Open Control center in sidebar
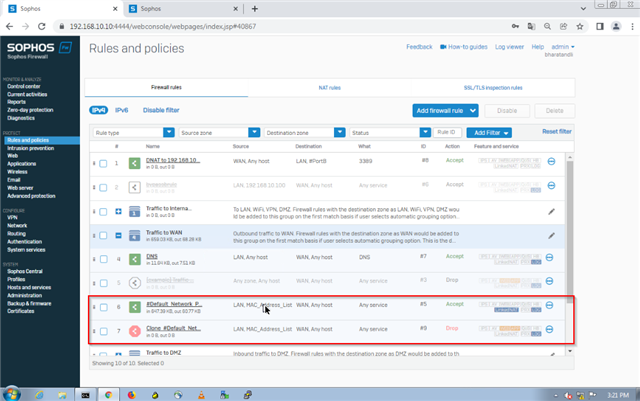 pyautogui.click(x=24, y=87)
